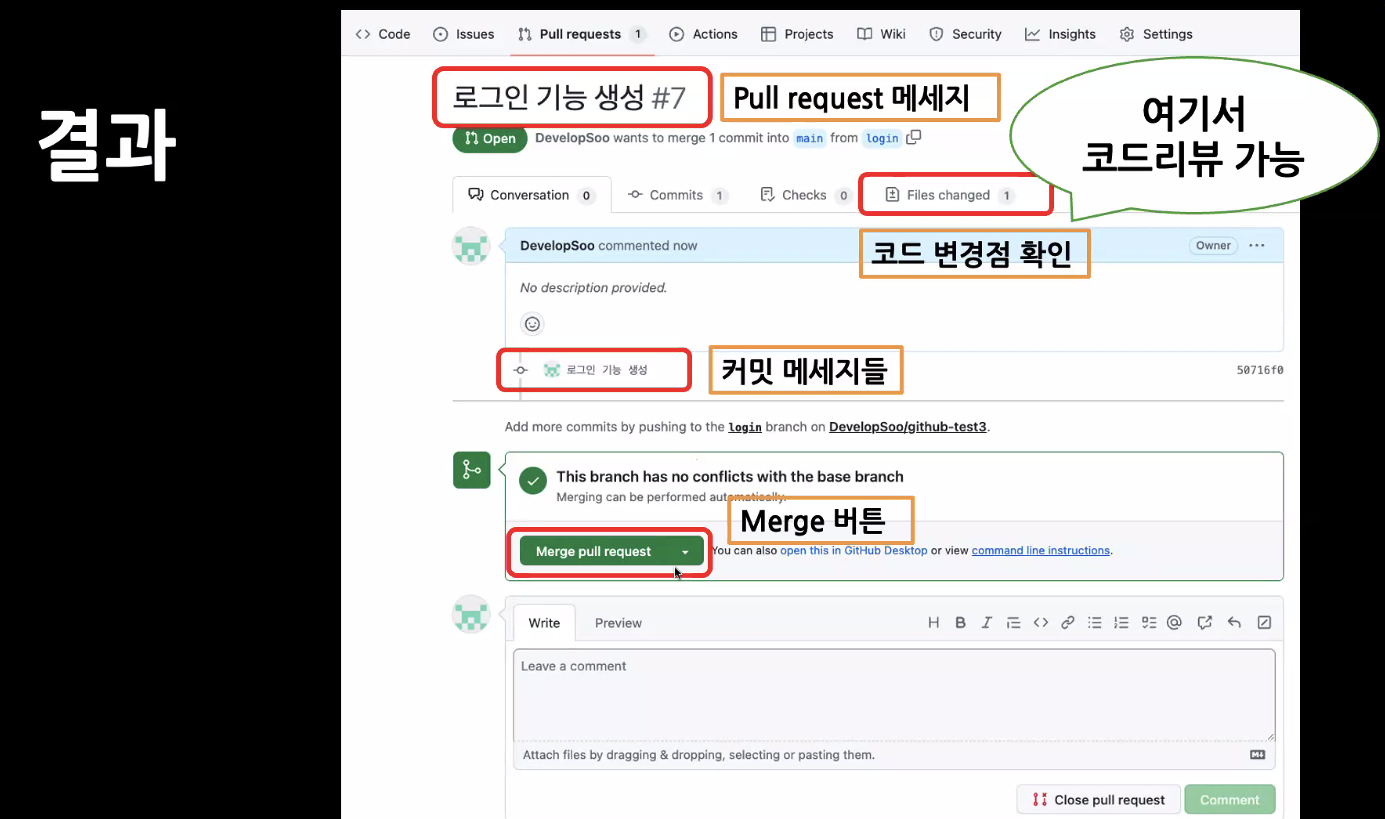
Task: Insert a numbered list in the comment
Action: [1121, 623]
